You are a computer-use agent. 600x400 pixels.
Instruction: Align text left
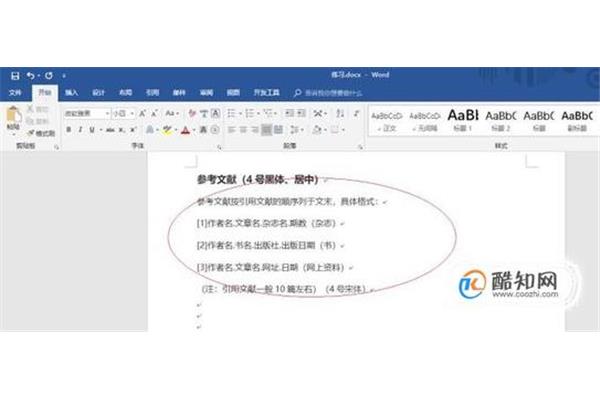(x=231, y=130)
